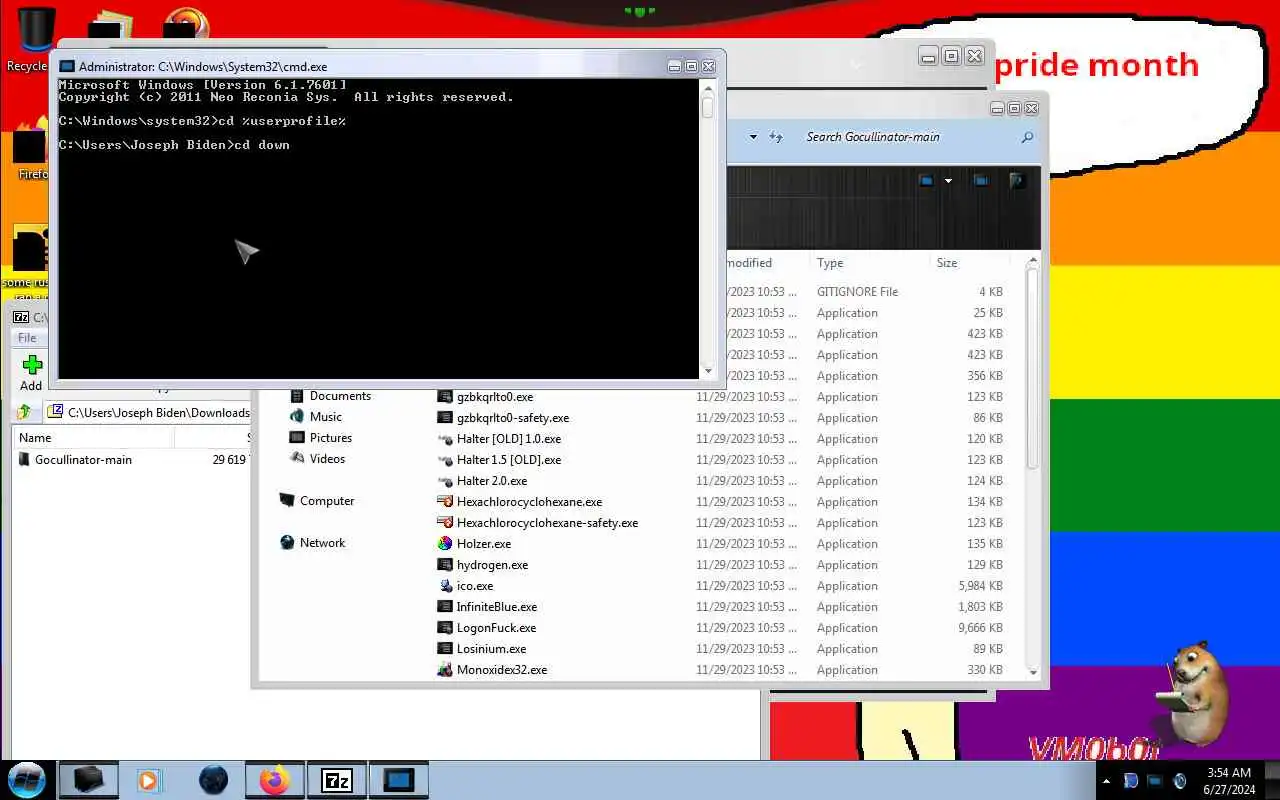Click the ico.exe file icon
The height and width of the screenshot is (800, 1280).
coord(445,586)
